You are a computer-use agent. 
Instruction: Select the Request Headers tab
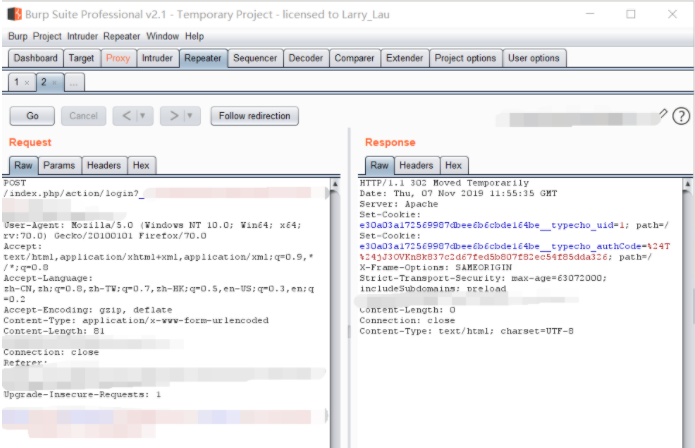[x=104, y=165]
